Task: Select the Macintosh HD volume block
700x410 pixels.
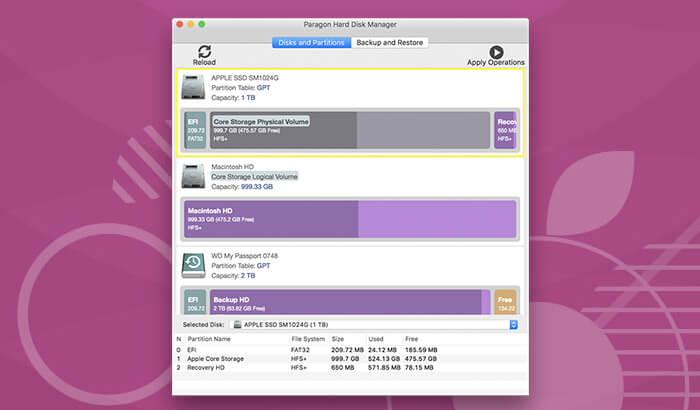Action: pyautogui.click(x=350, y=219)
